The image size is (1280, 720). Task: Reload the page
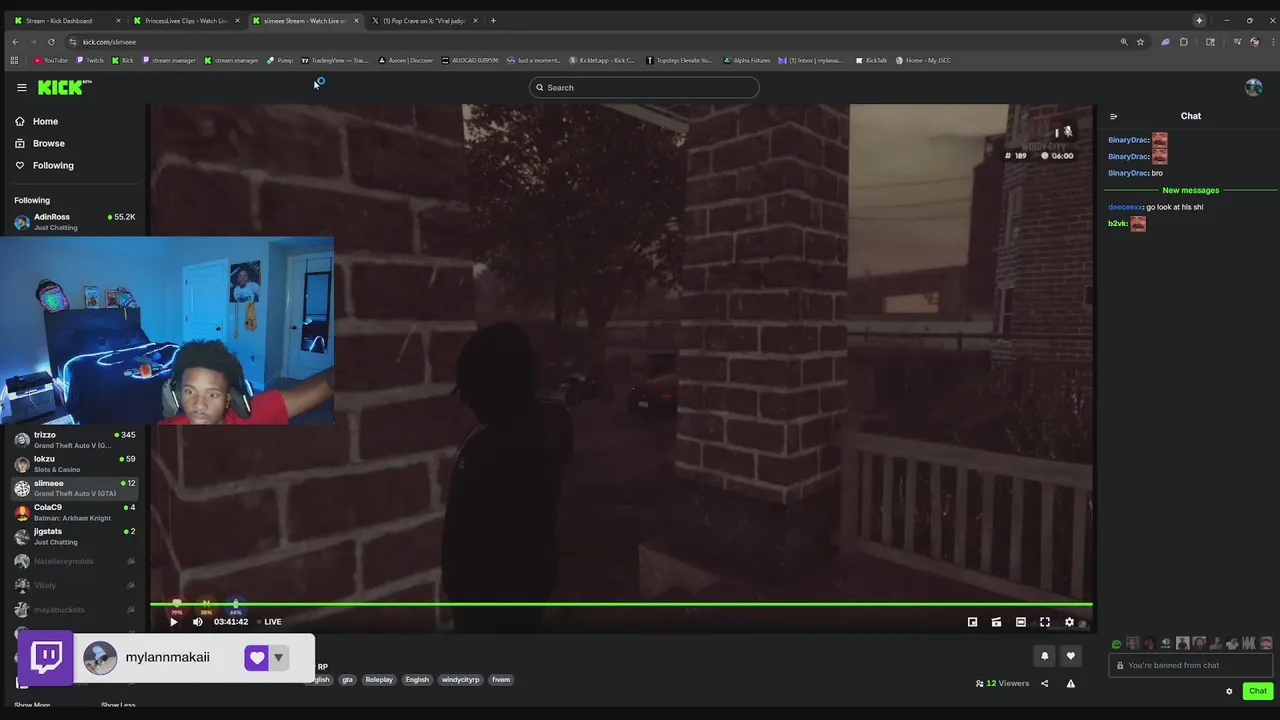(x=51, y=42)
